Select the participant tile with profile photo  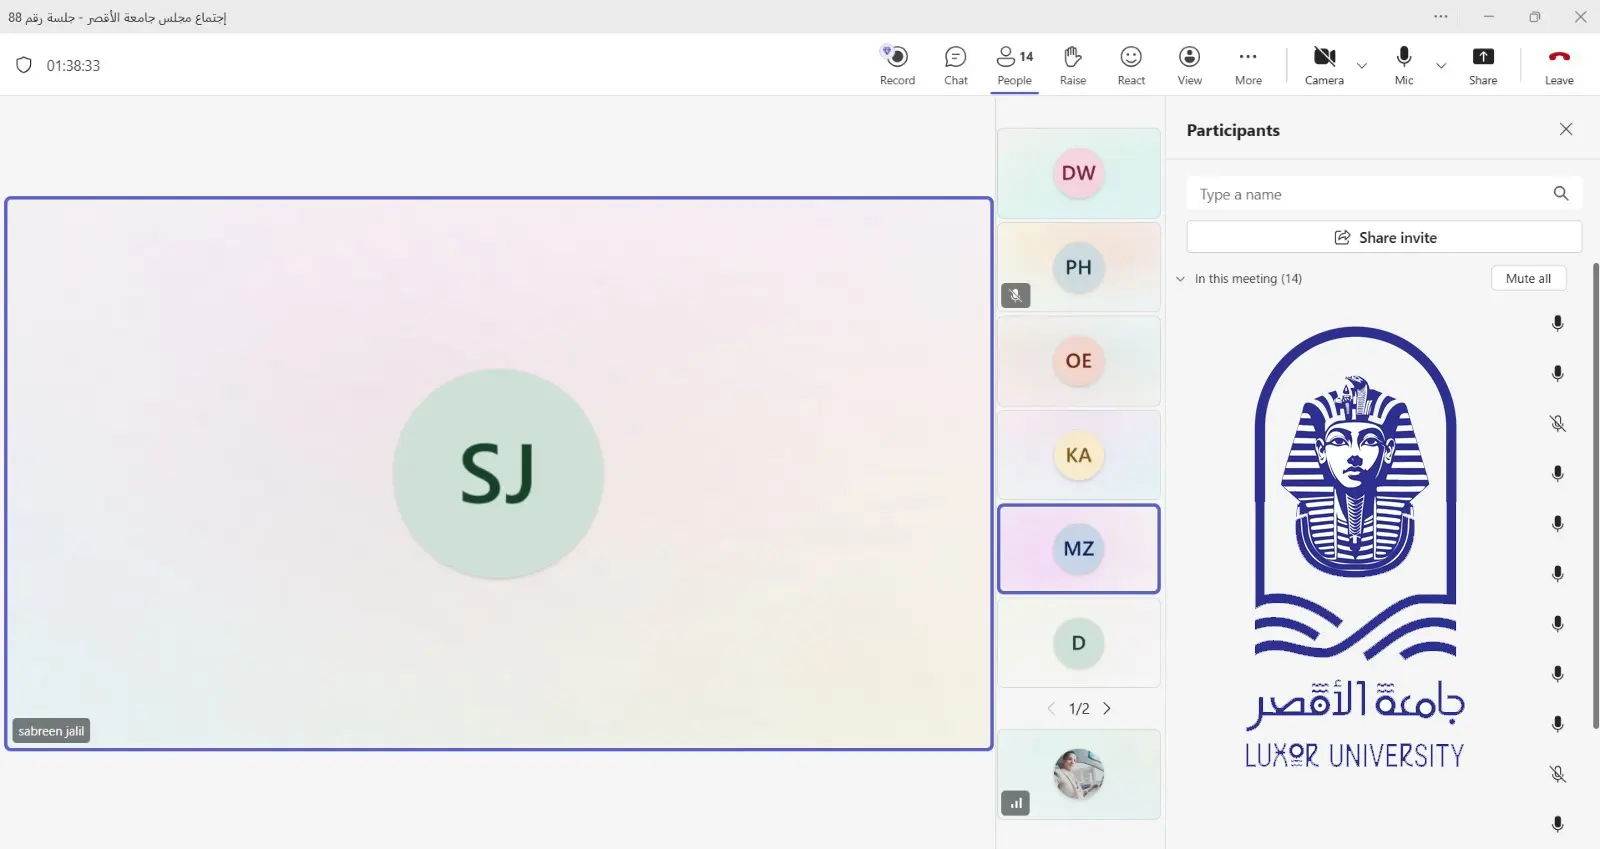1078,774
